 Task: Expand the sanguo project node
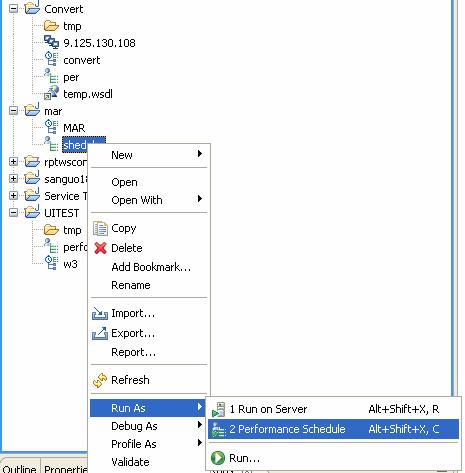click(x=13, y=178)
